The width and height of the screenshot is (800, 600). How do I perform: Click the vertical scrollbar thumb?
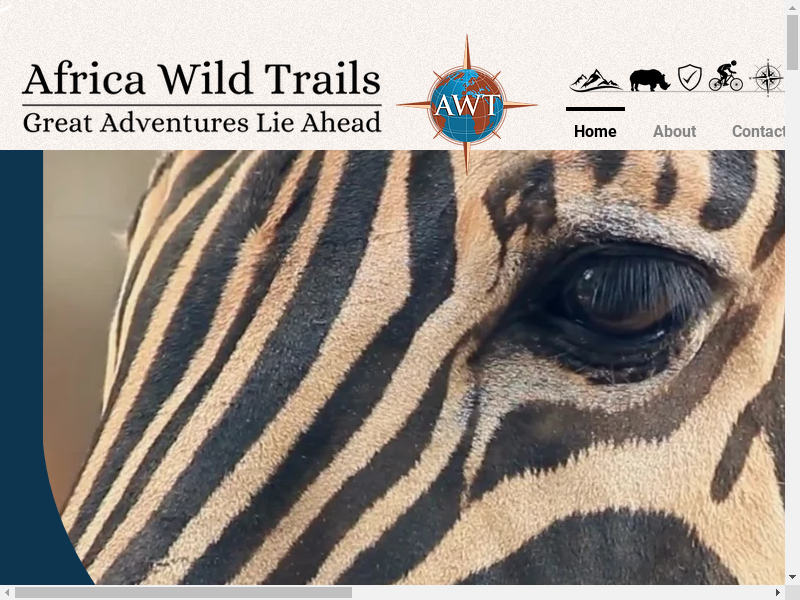pyautogui.click(x=792, y=42)
